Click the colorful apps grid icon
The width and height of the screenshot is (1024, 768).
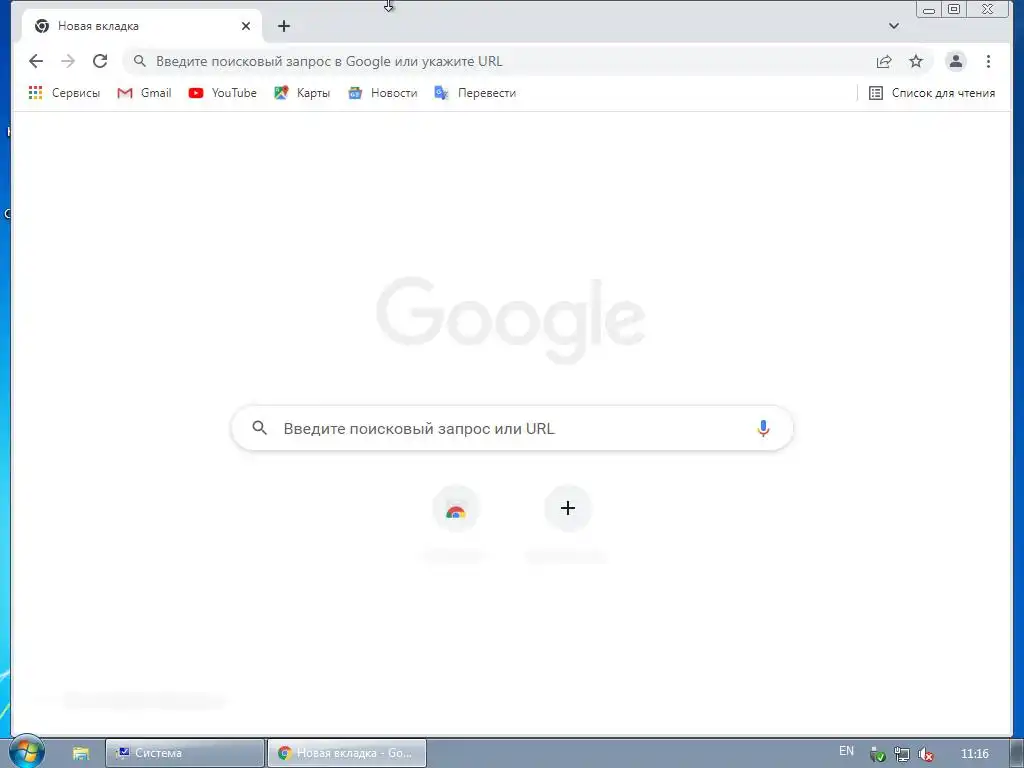point(35,93)
